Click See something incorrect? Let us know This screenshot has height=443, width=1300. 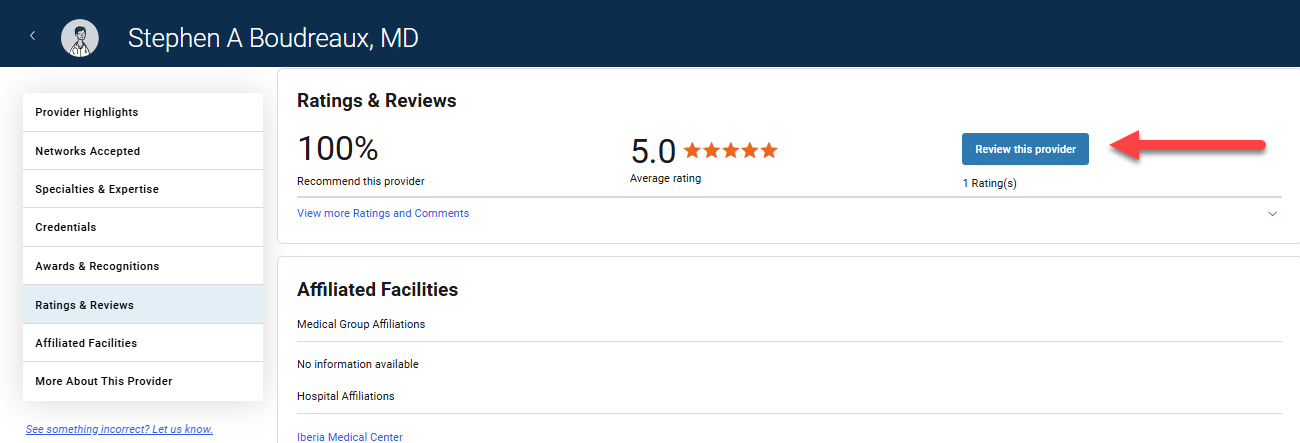[x=119, y=429]
